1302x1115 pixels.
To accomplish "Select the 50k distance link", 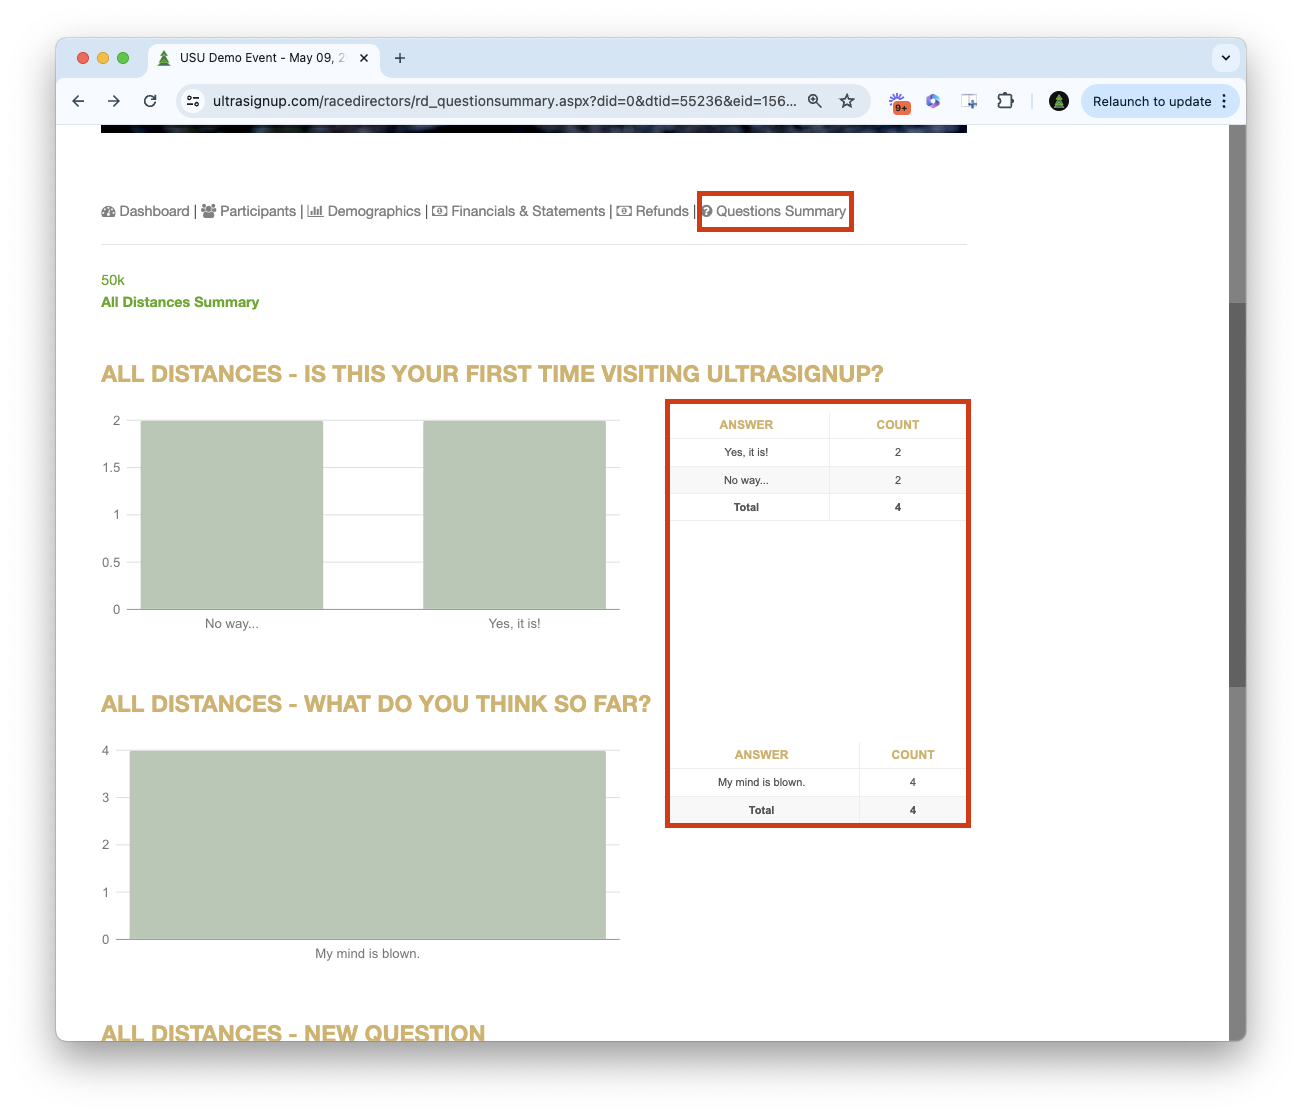I will (x=113, y=280).
